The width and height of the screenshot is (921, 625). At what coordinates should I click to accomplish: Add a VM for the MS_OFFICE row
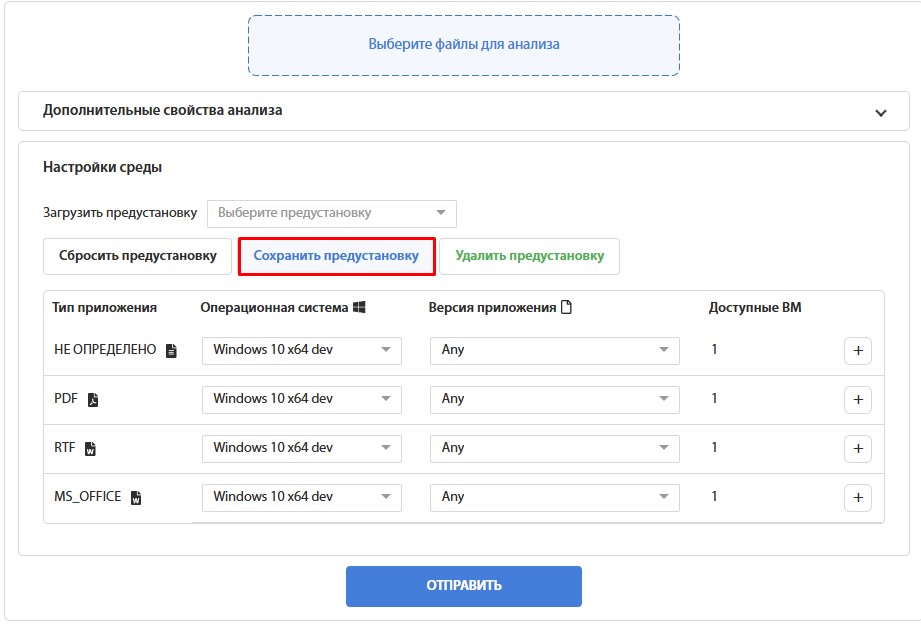(857, 497)
